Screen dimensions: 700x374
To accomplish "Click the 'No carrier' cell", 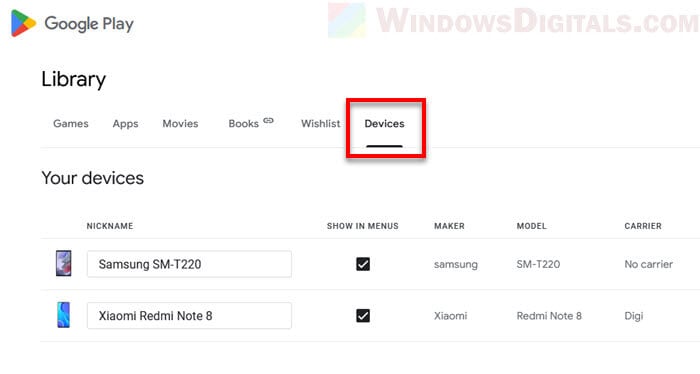I will 649,264.
